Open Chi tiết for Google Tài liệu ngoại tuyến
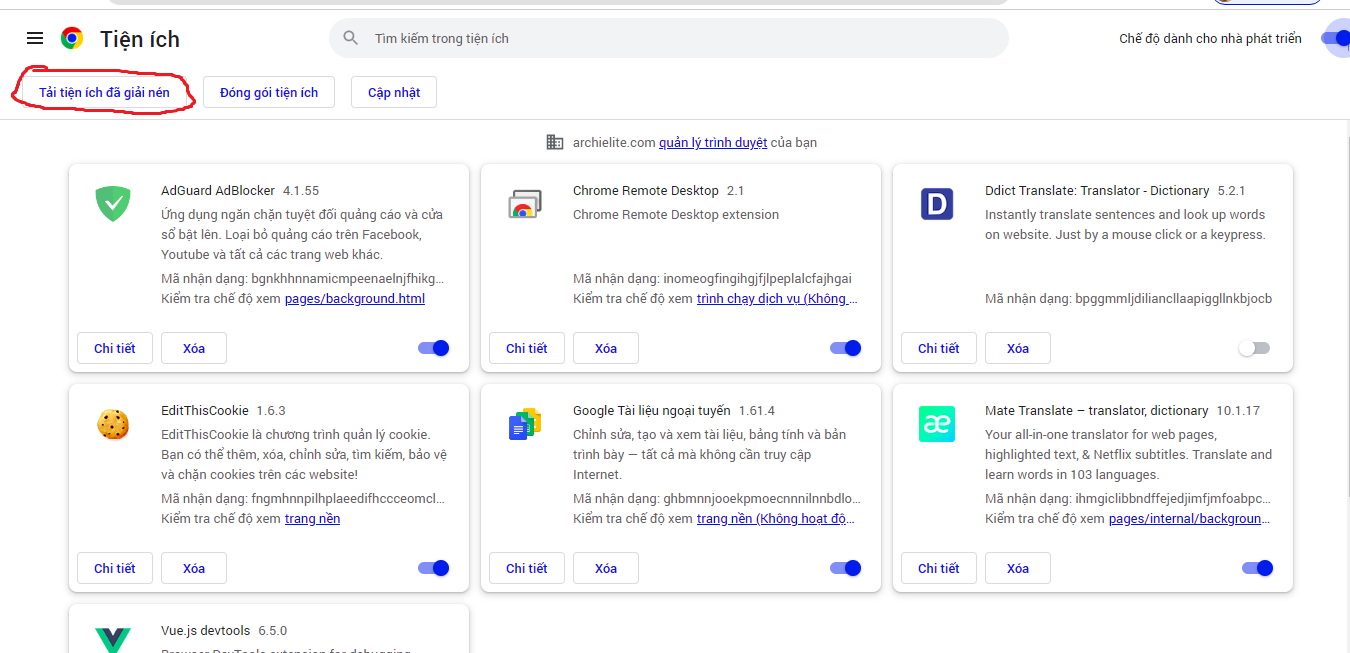The height and width of the screenshot is (653, 1350). point(527,568)
